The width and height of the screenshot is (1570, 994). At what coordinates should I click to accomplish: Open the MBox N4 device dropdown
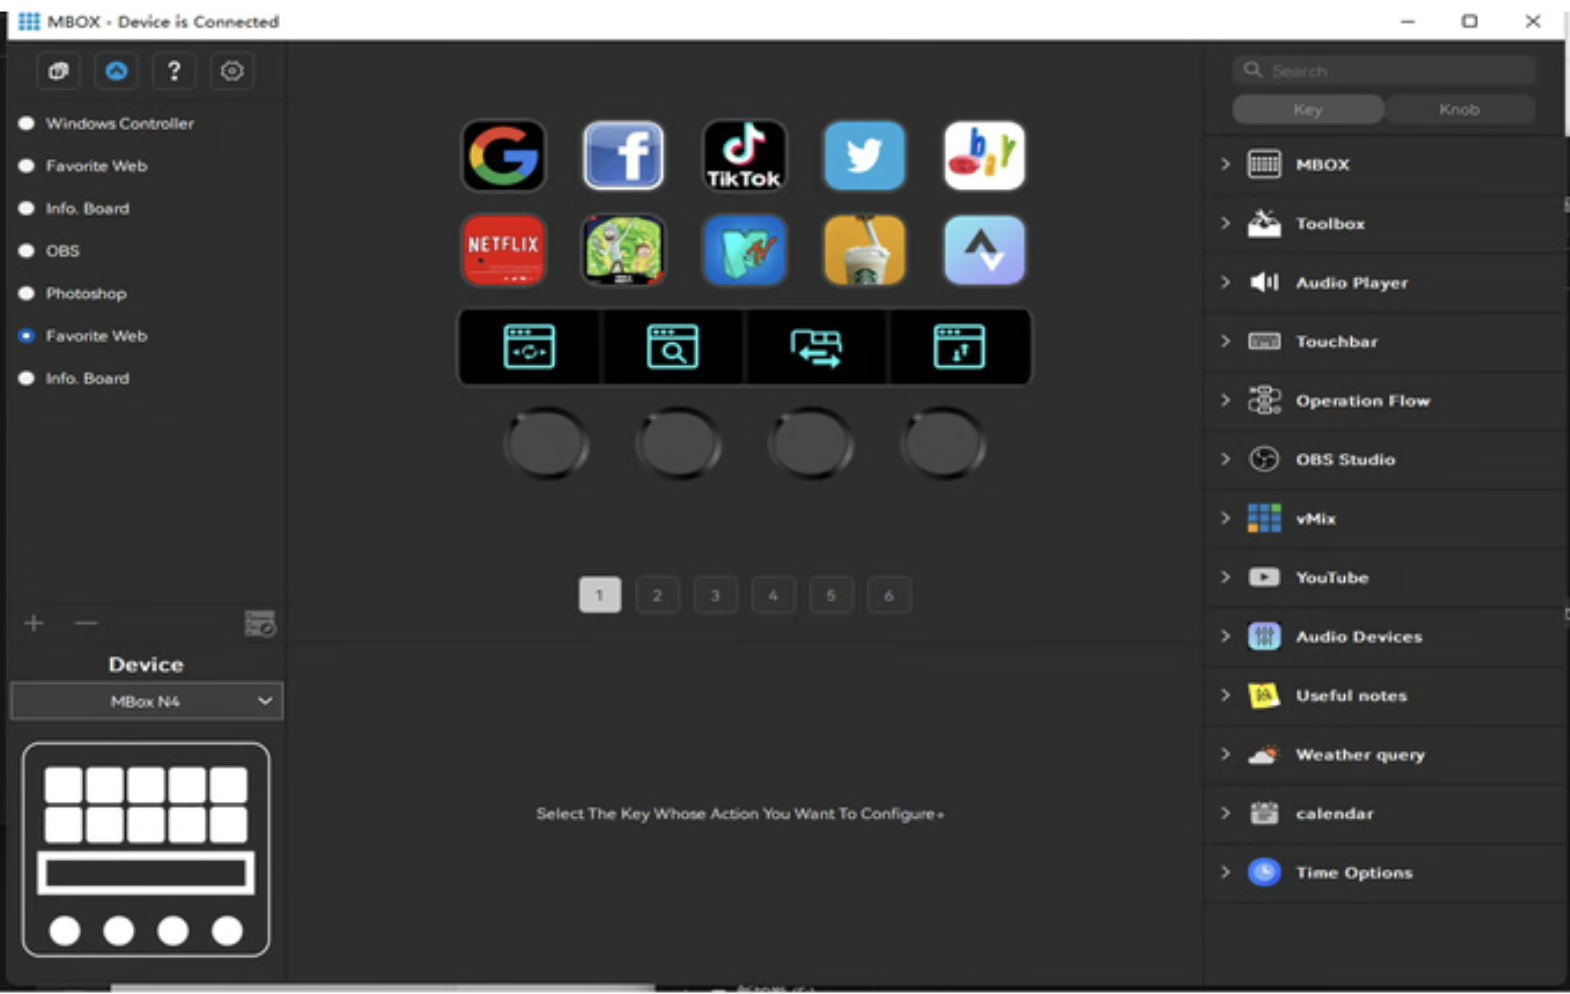click(x=147, y=701)
